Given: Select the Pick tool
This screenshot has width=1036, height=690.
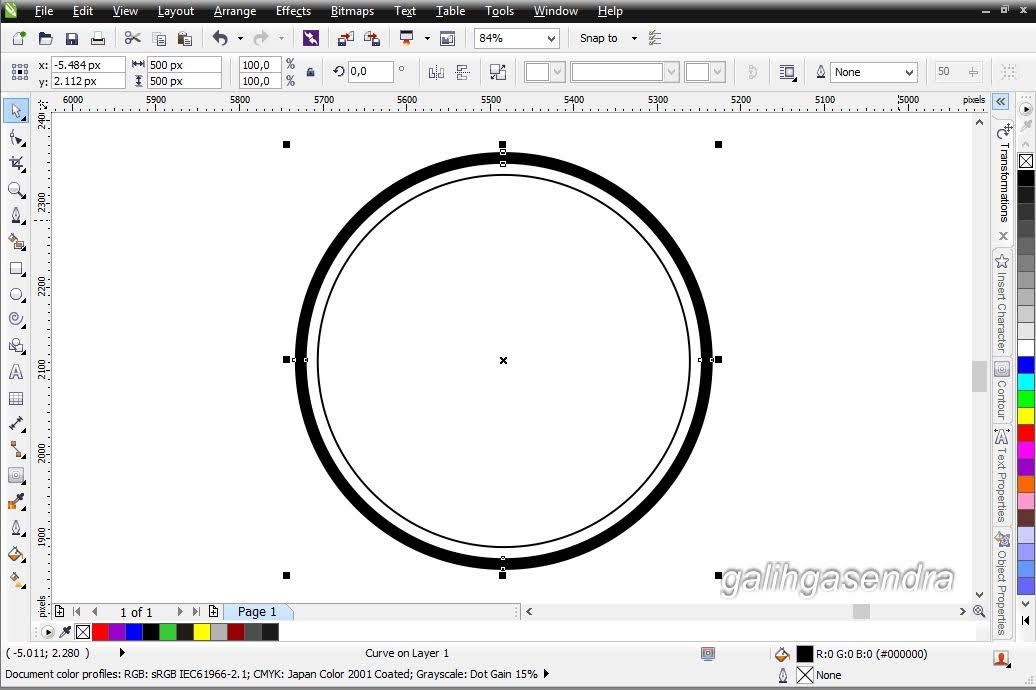Looking at the screenshot, I should point(17,111).
